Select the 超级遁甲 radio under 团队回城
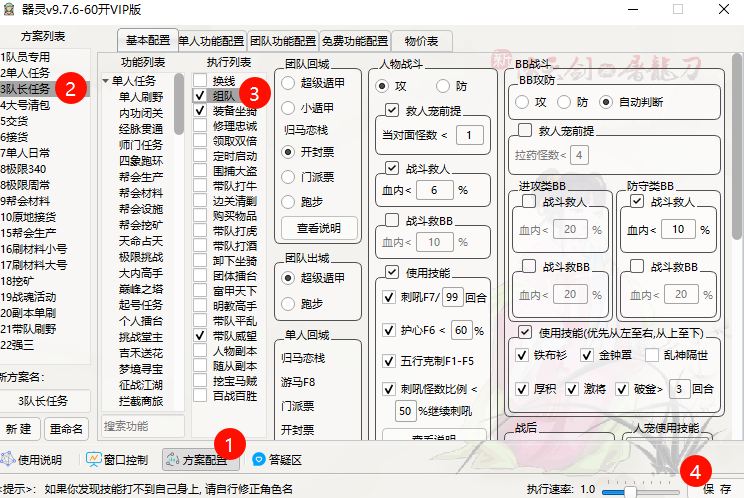 [x=290, y=83]
